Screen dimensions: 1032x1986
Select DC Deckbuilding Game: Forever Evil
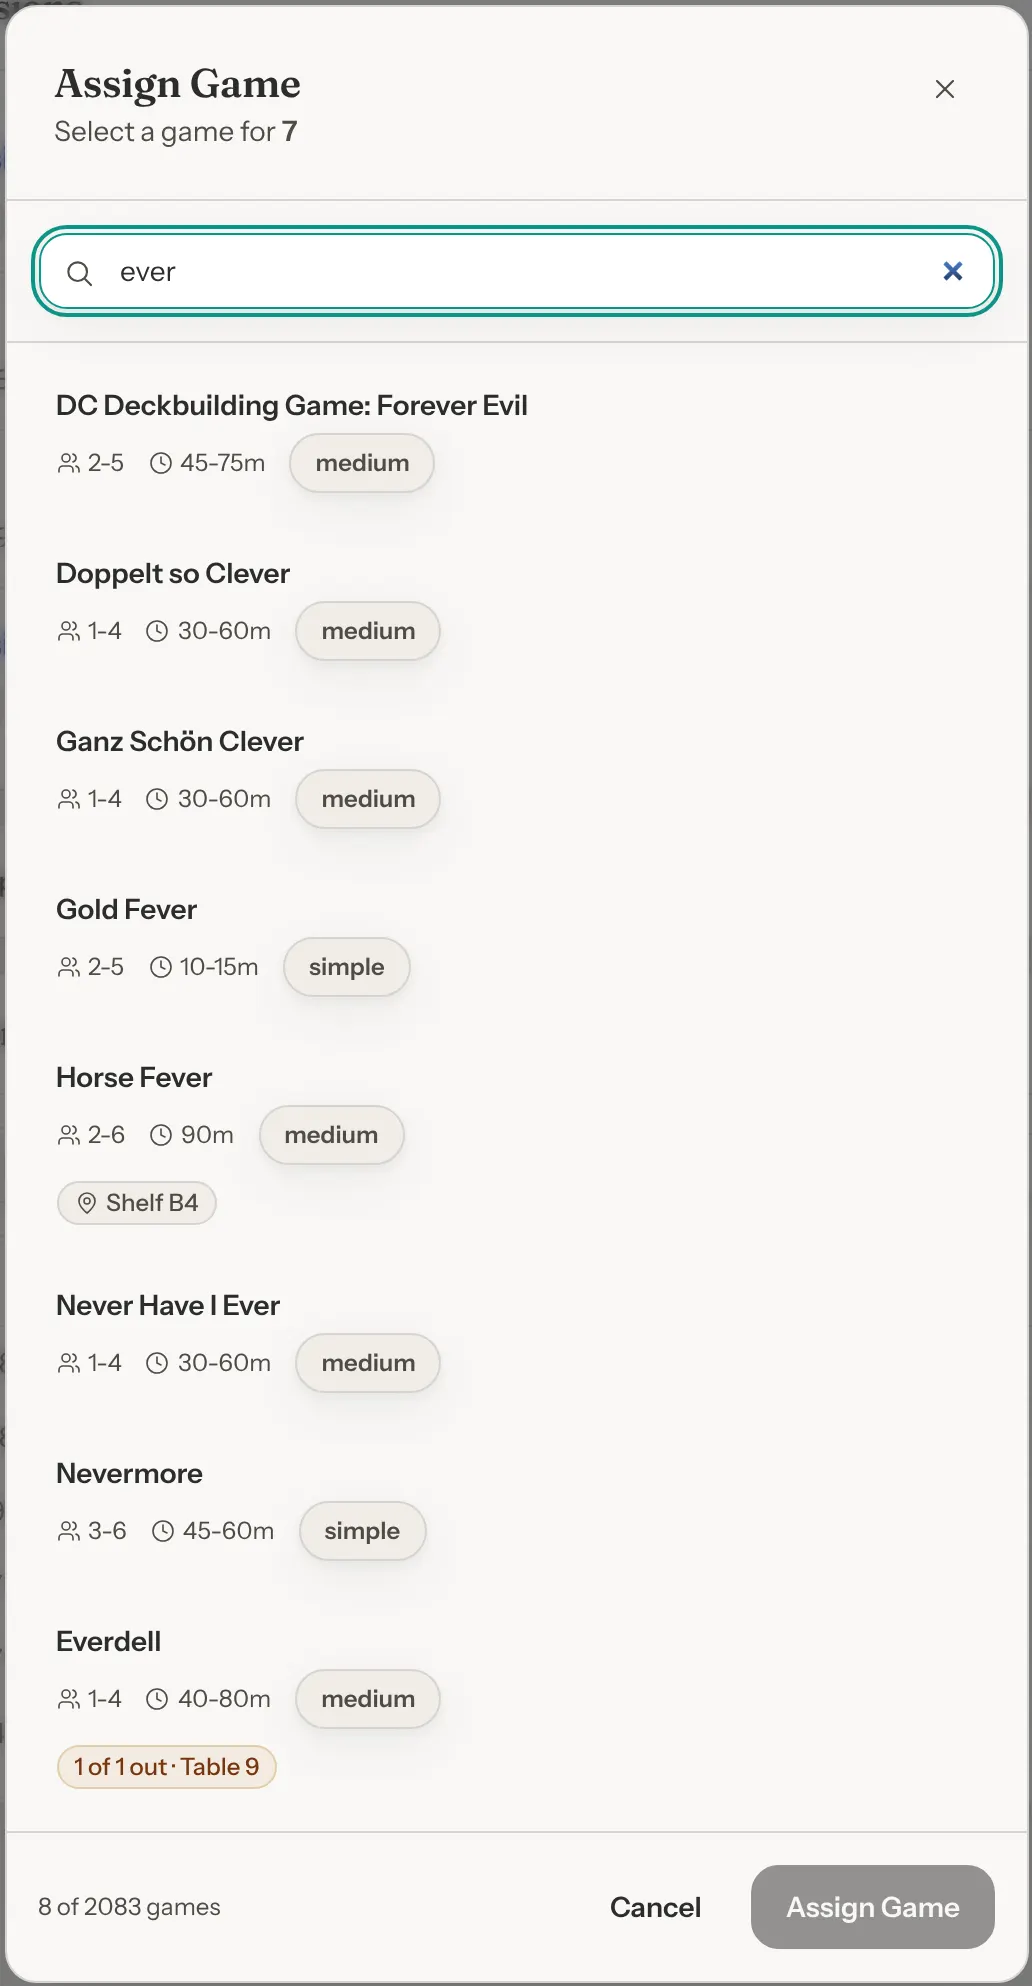click(x=516, y=437)
